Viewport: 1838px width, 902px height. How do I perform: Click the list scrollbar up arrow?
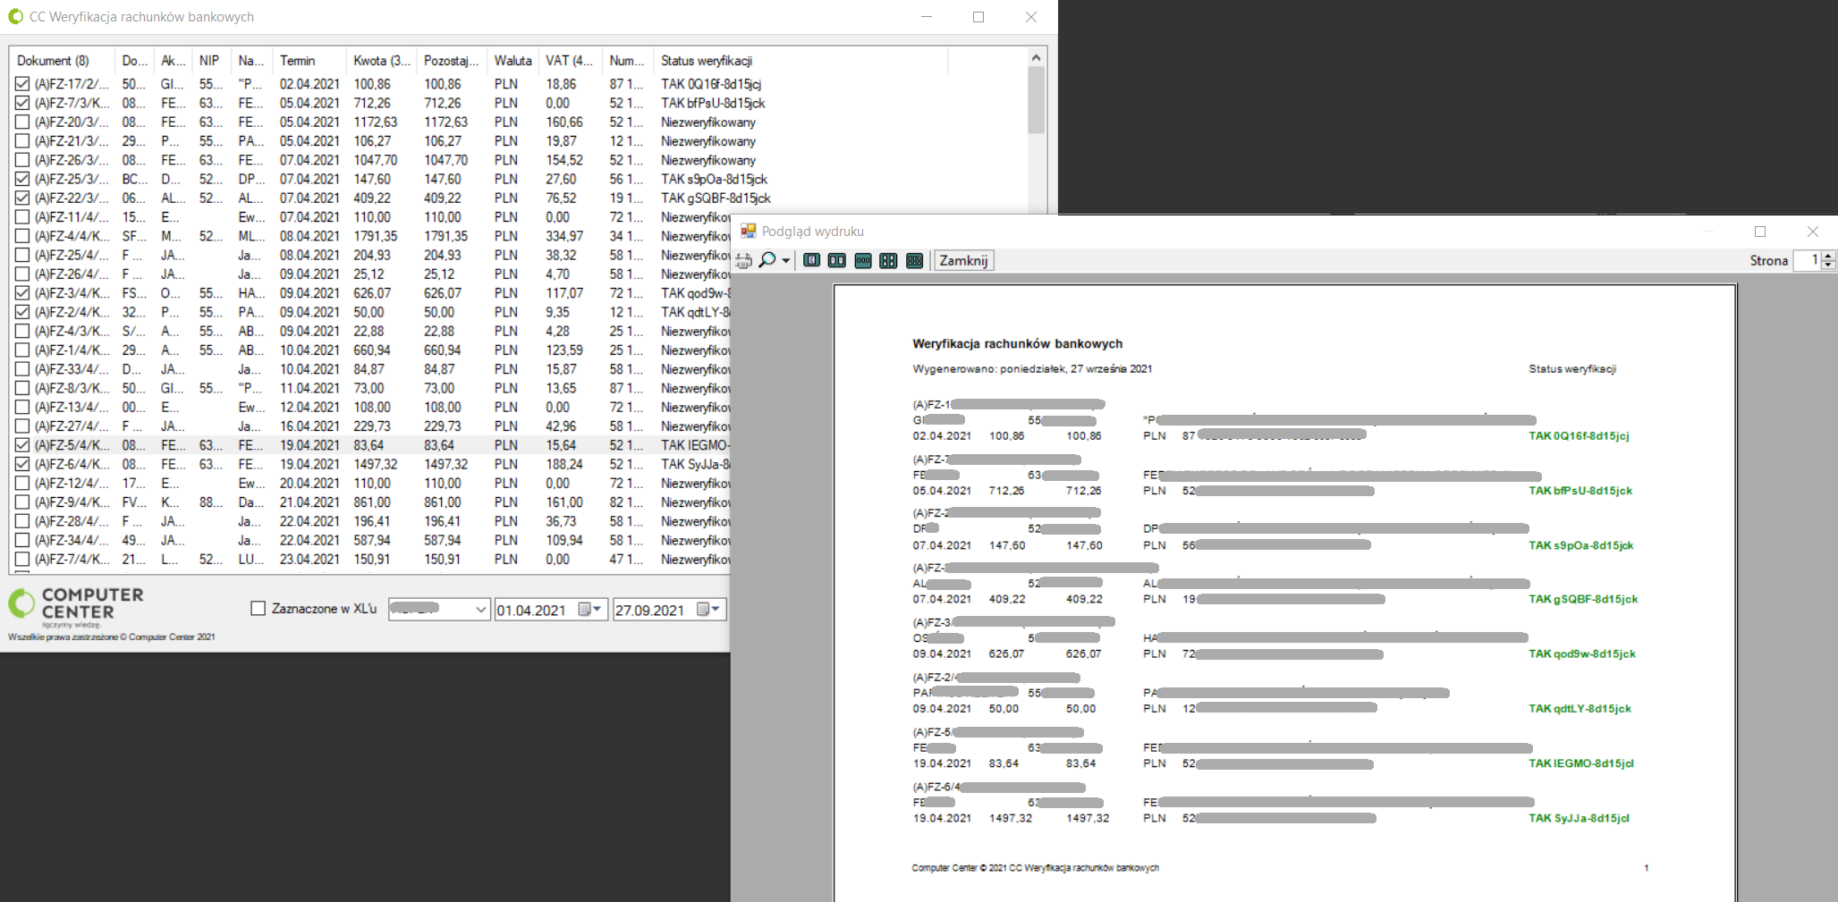coord(1036,57)
